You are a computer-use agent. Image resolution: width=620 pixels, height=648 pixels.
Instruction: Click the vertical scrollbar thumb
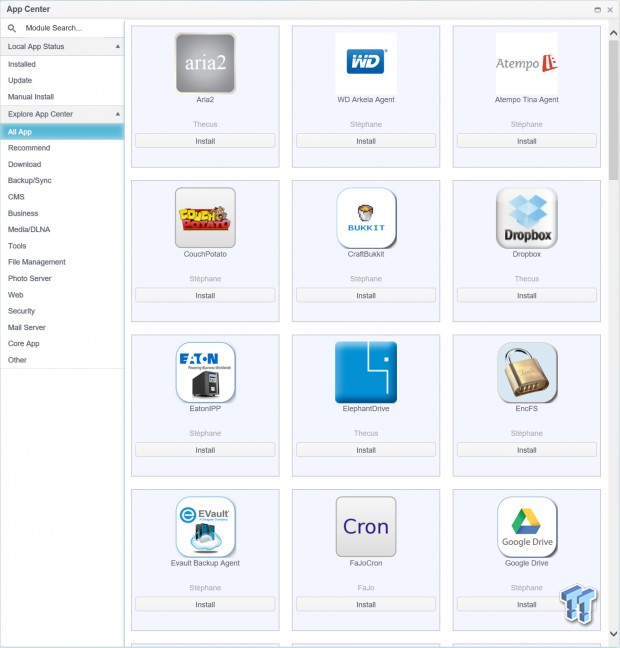[x=613, y=110]
